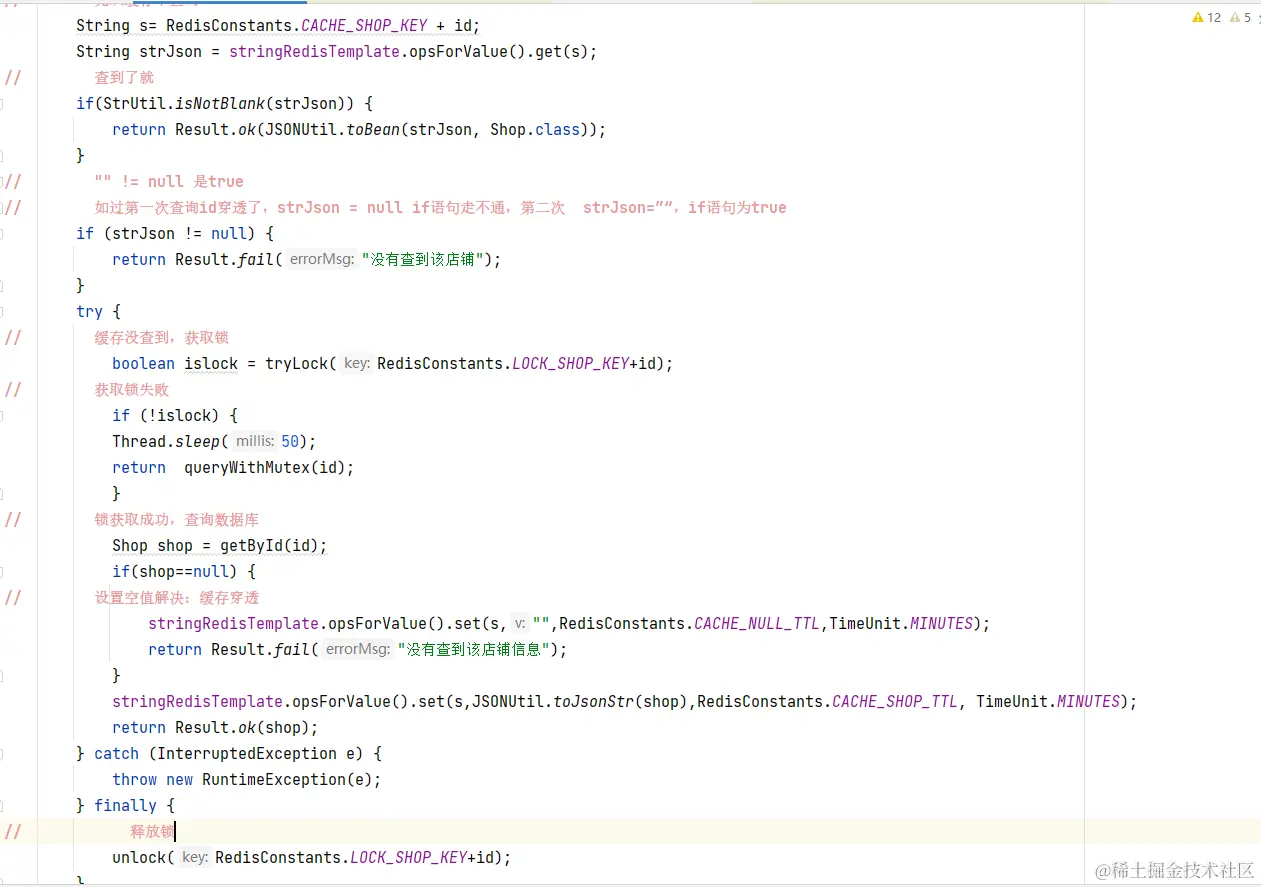
Task: Click LOCK_SHOP_KEY in the tryLock line
Action: 570,363
